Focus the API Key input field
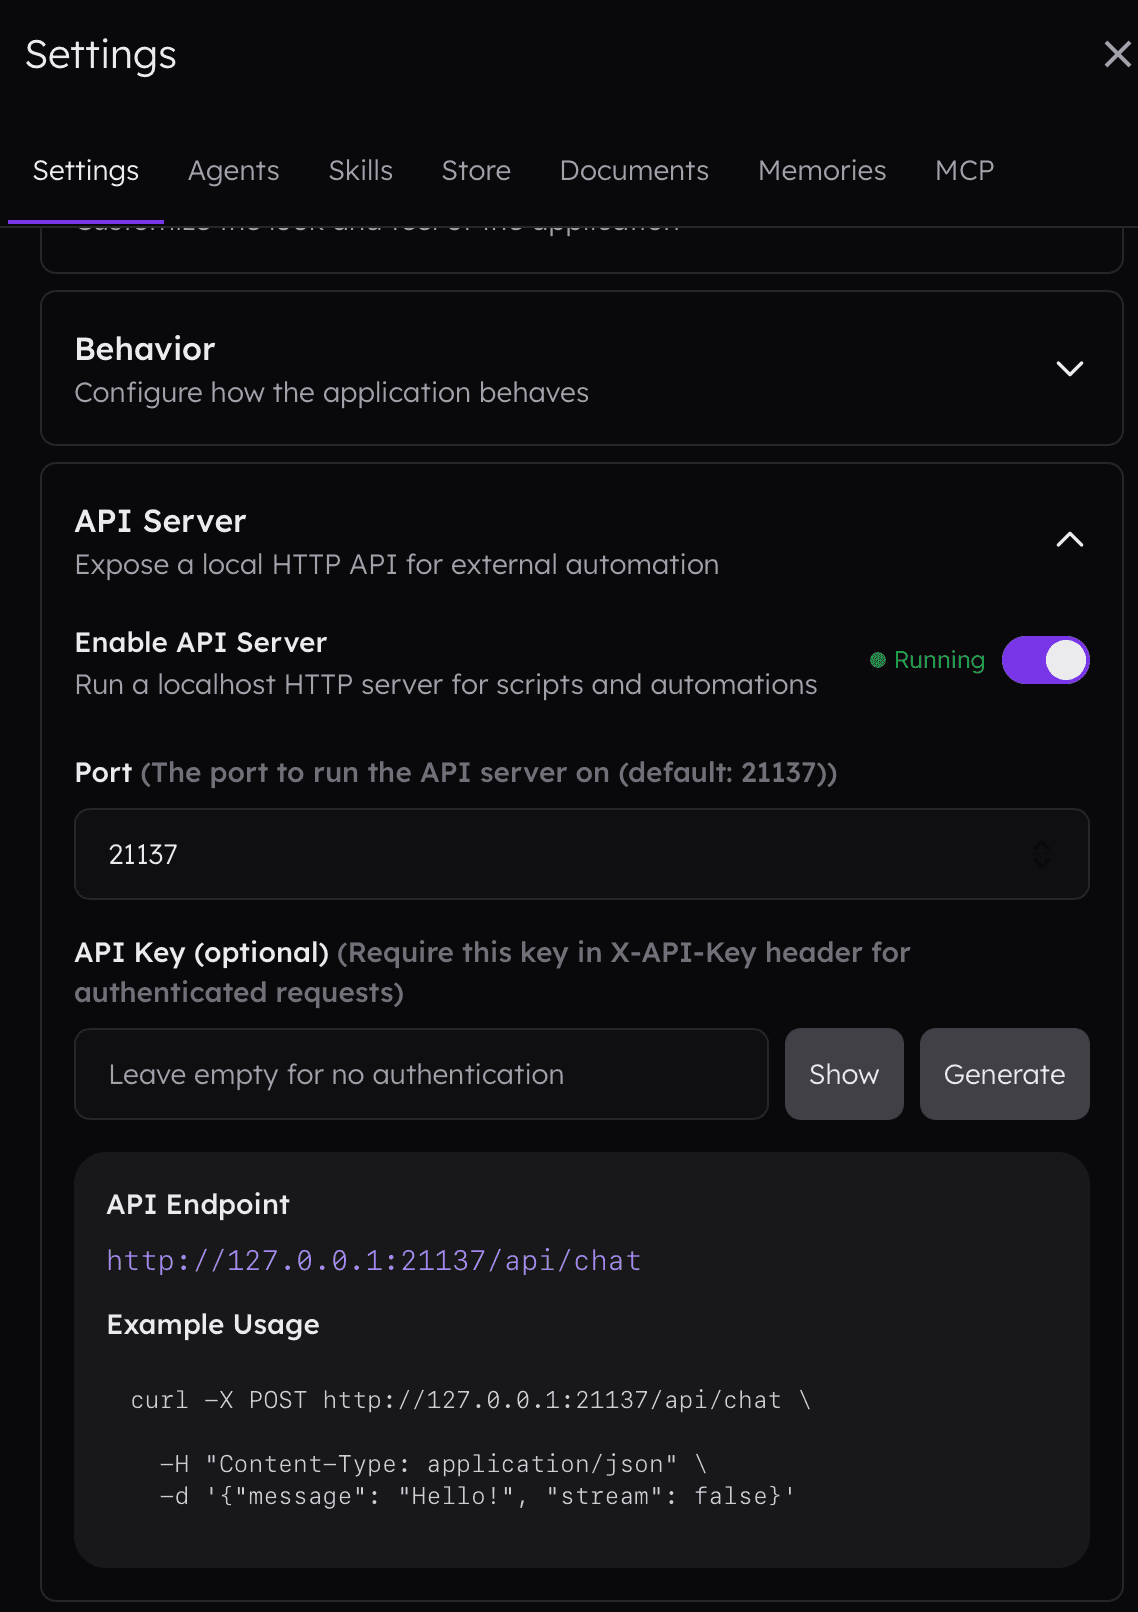Image resolution: width=1138 pixels, height=1612 pixels. tap(421, 1074)
